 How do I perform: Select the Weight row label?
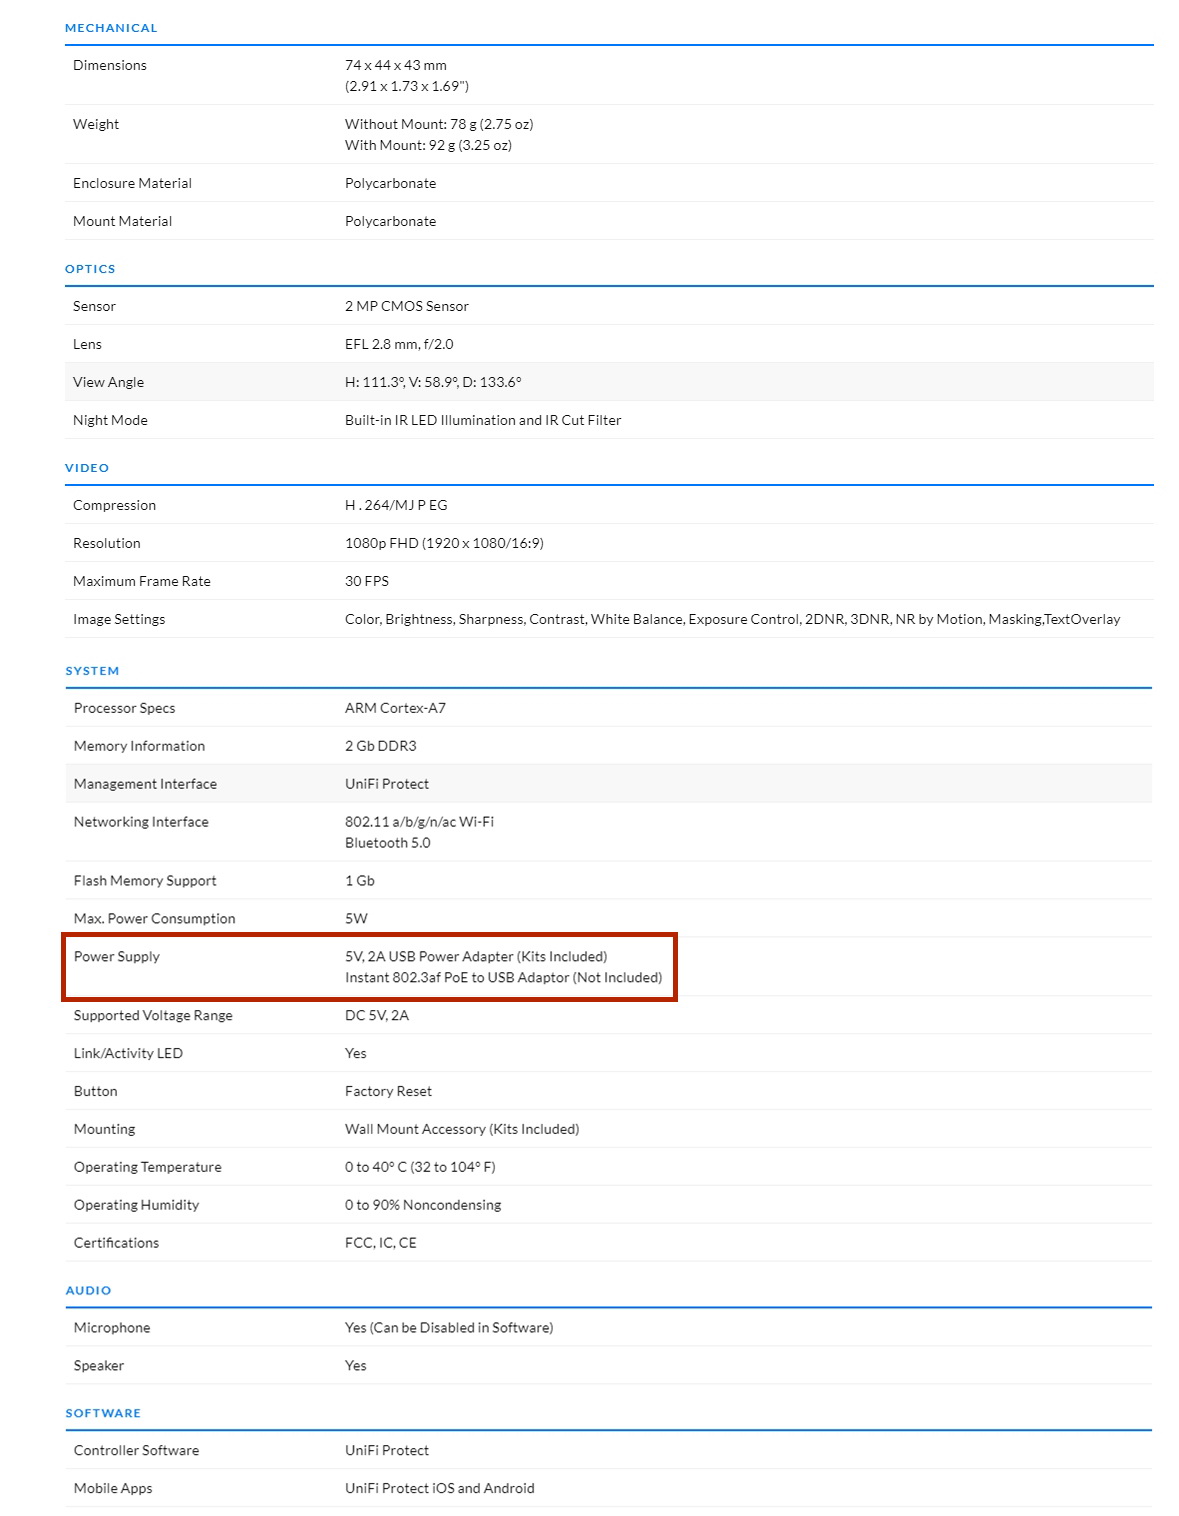tap(96, 124)
